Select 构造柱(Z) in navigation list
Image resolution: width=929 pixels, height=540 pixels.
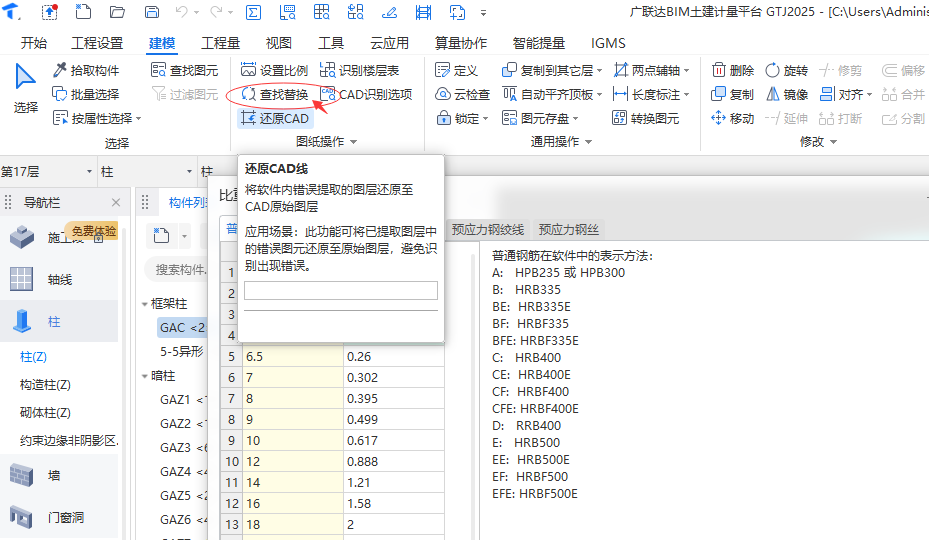[46, 385]
